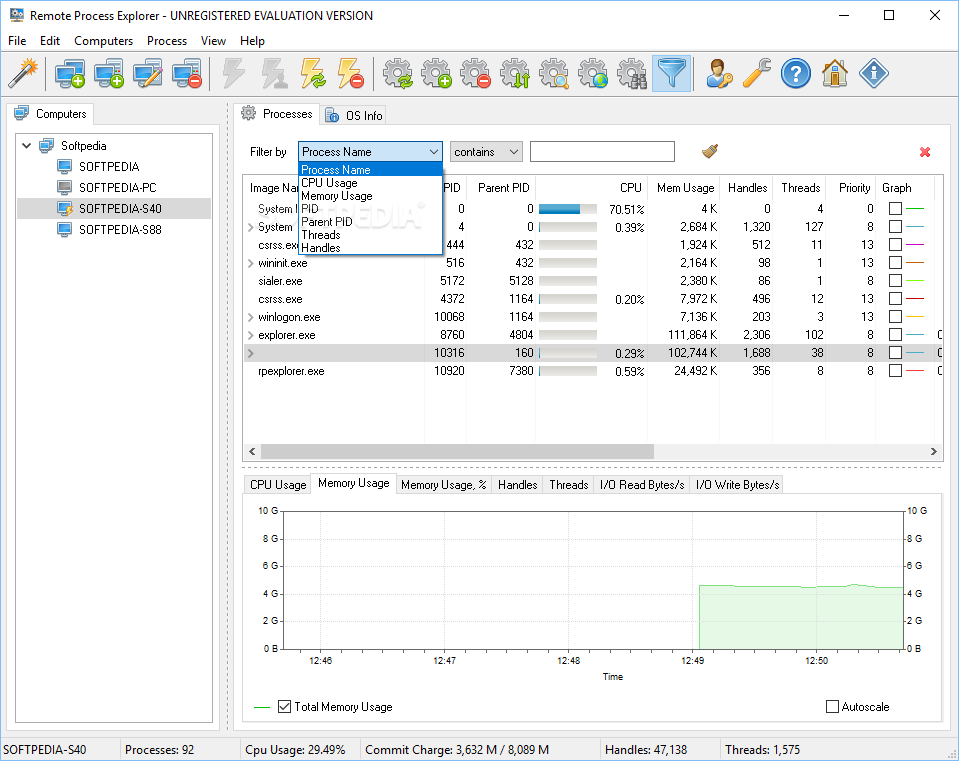The height and width of the screenshot is (761, 959).
Task: Click the add computer icon
Action: [x=69, y=73]
